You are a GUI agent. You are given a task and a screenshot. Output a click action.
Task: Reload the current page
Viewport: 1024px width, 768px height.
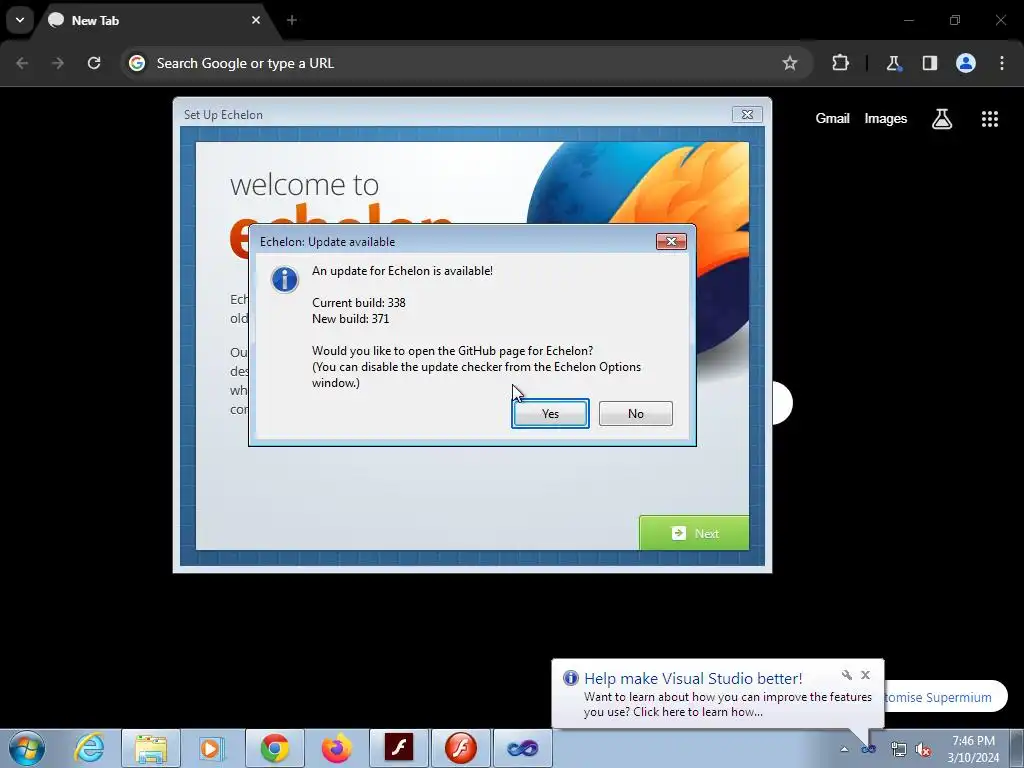point(94,63)
